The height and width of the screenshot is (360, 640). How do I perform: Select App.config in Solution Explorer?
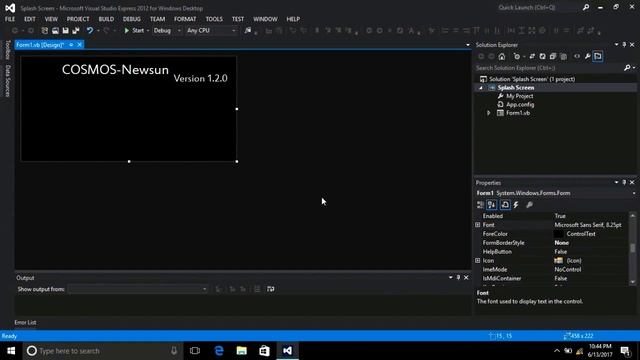(x=520, y=105)
